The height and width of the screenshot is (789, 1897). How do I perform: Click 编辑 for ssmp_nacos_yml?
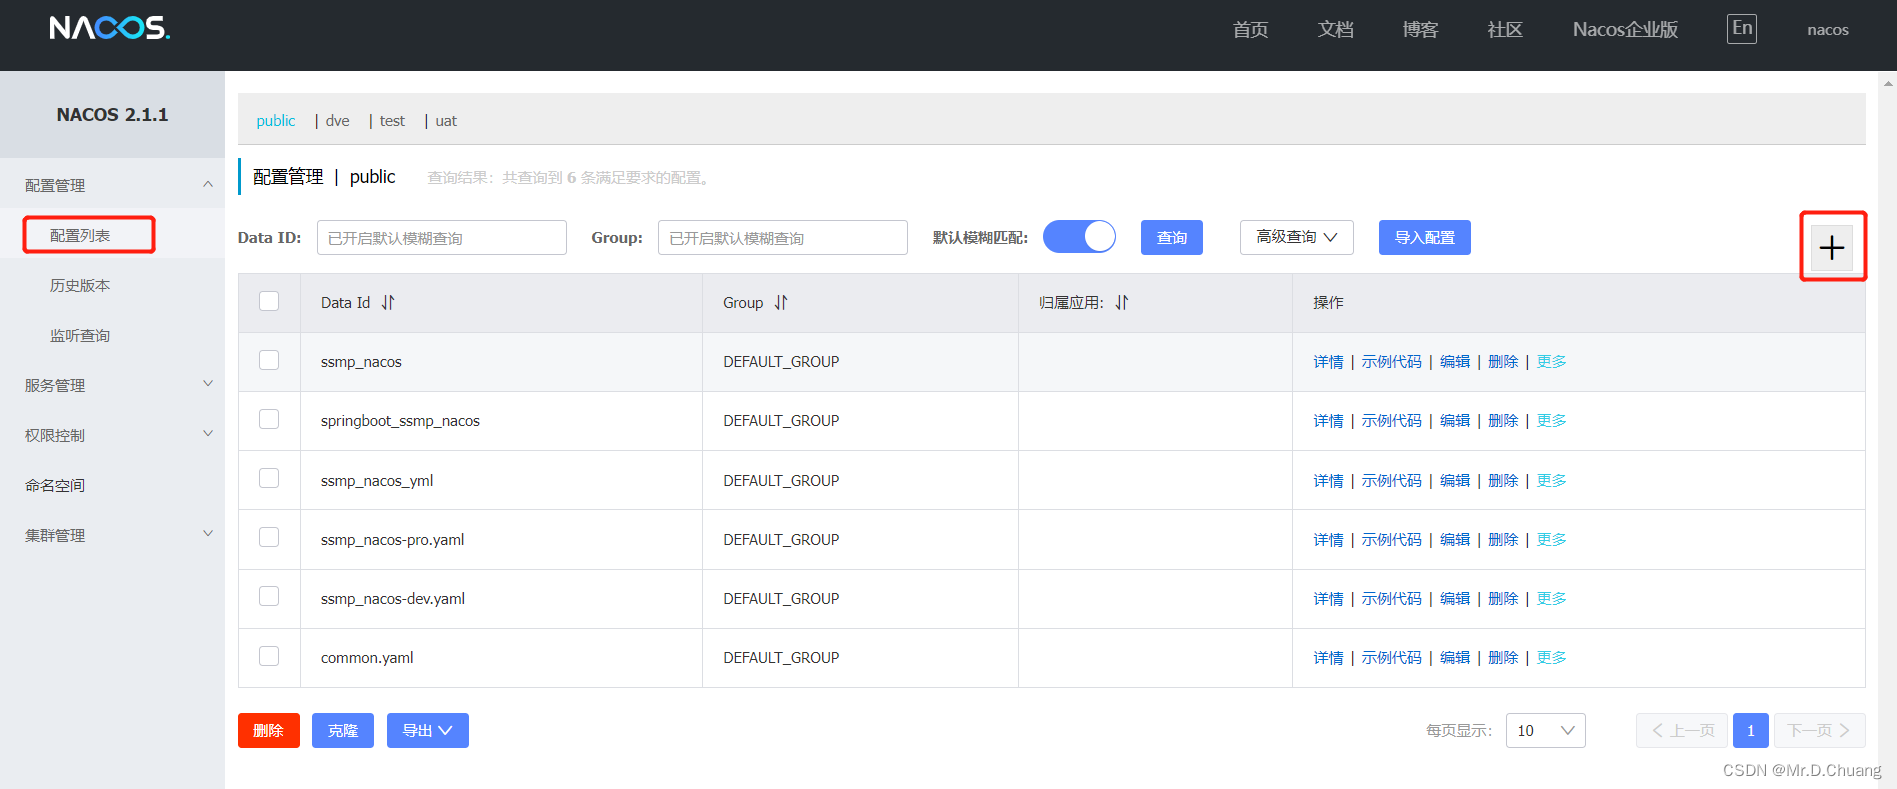click(x=1455, y=480)
